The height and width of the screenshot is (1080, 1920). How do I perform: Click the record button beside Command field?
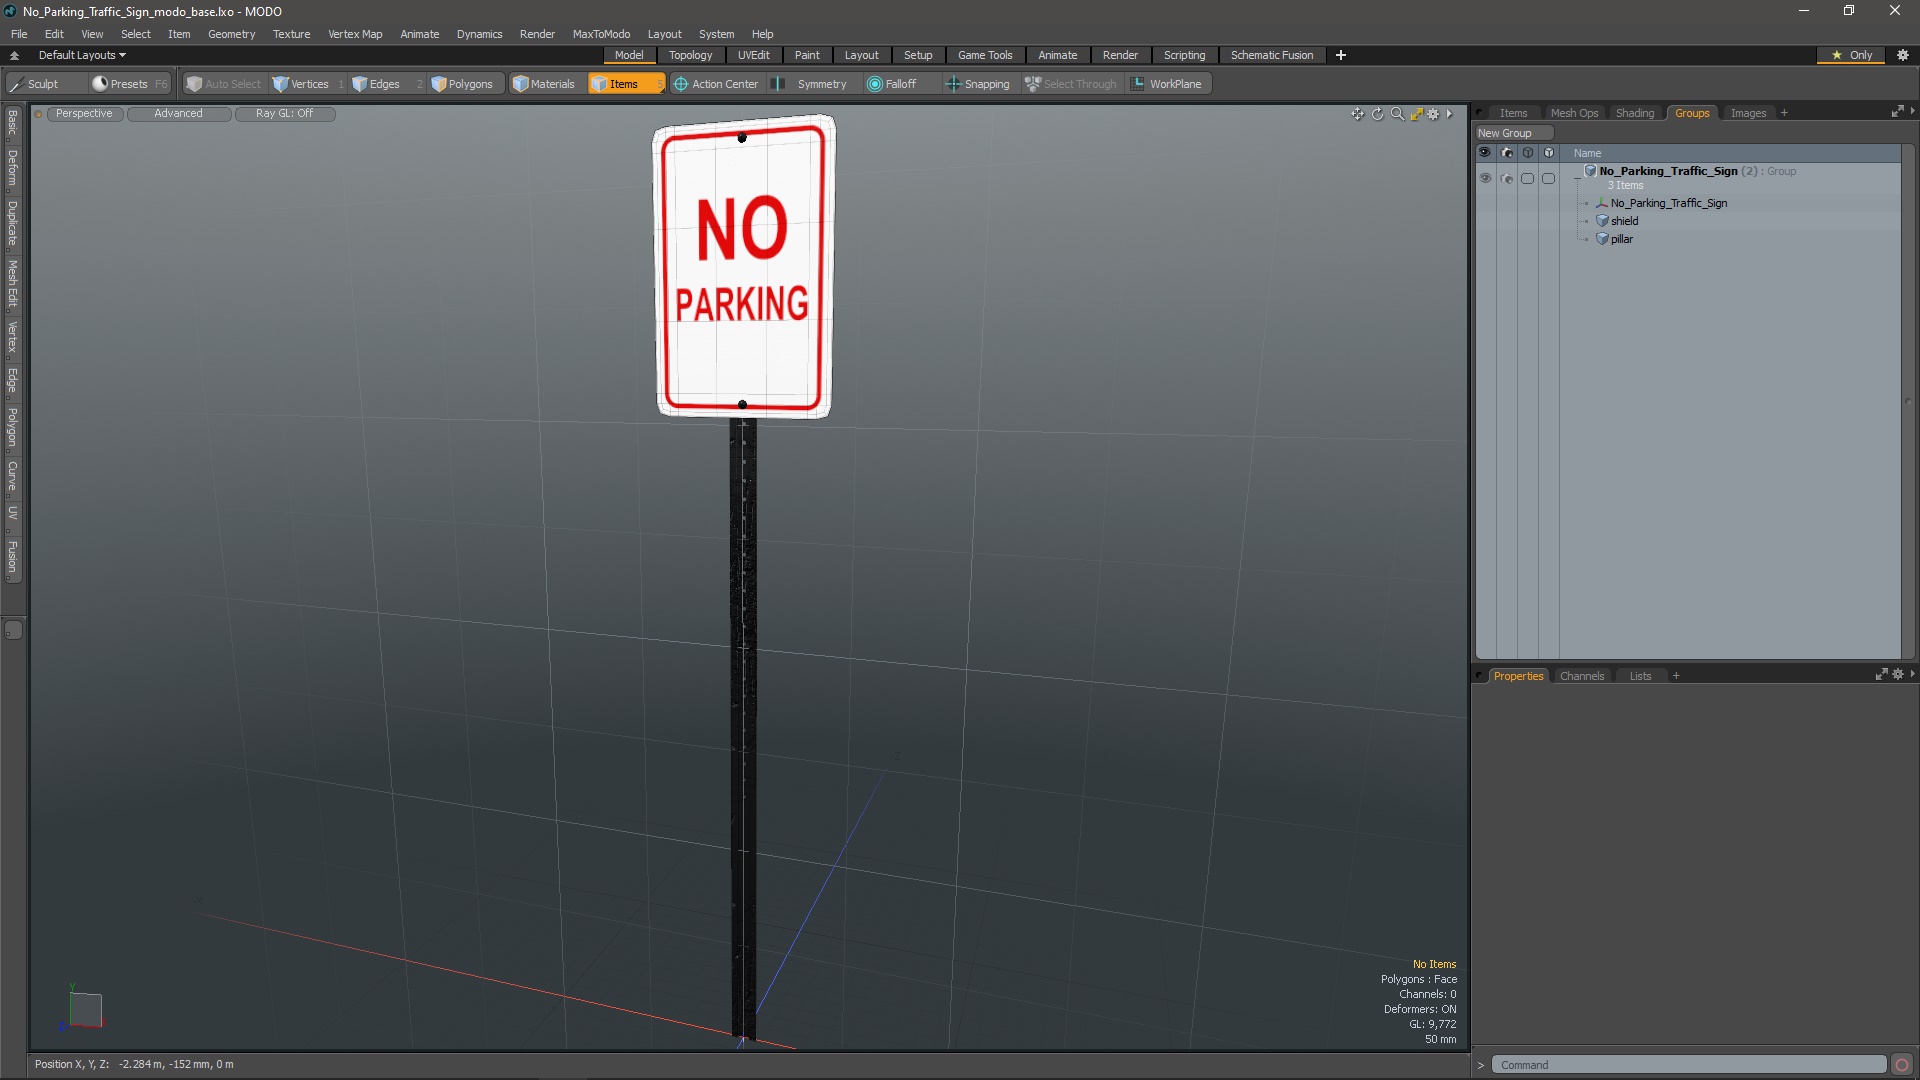(x=1902, y=1065)
